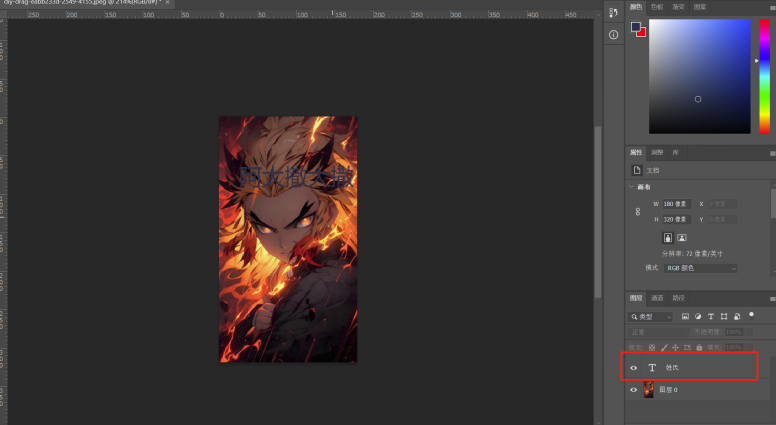
Task: Open the Color panel flyout menu
Action: click(772, 7)
